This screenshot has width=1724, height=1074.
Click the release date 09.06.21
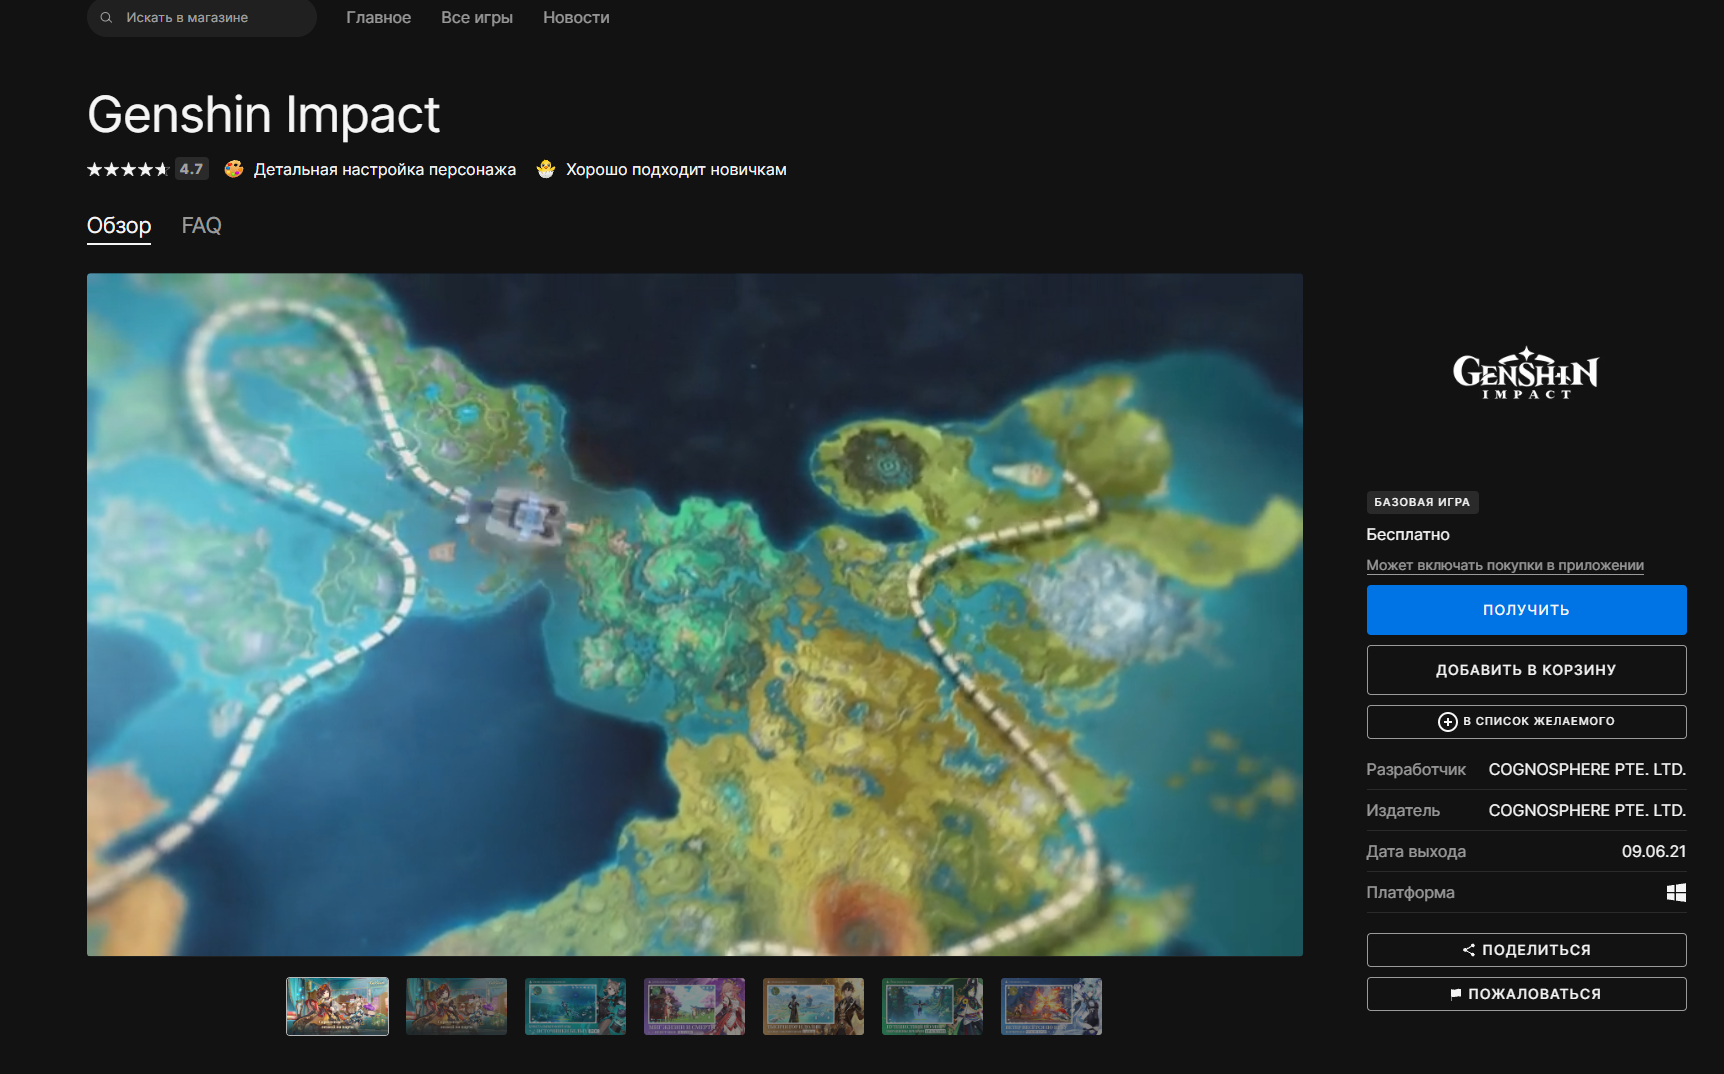[1654, 852]
